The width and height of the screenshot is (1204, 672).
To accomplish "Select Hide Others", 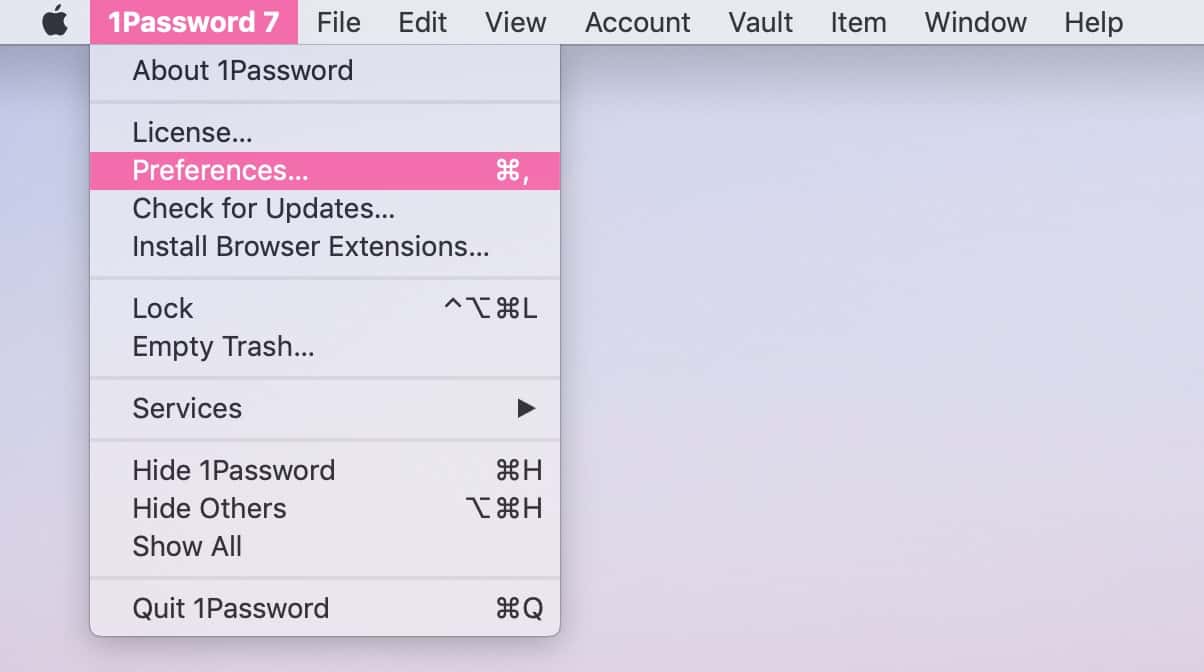I will pos(325,508).
